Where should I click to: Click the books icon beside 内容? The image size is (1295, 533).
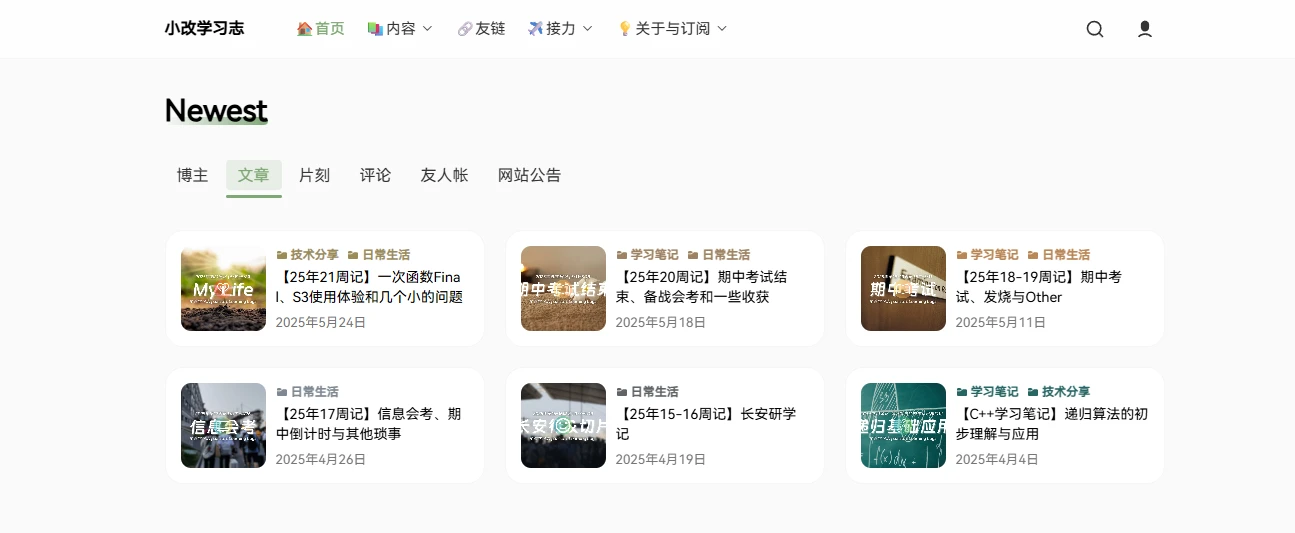click(x=375, y=29)
